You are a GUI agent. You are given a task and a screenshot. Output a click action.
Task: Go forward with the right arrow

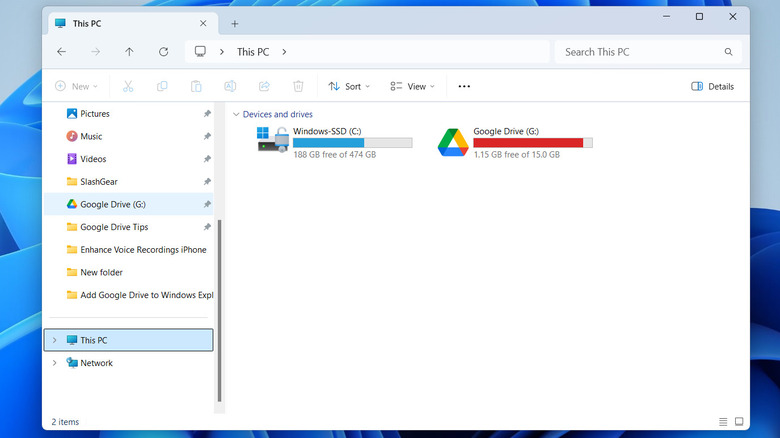[x=95, y=52]
